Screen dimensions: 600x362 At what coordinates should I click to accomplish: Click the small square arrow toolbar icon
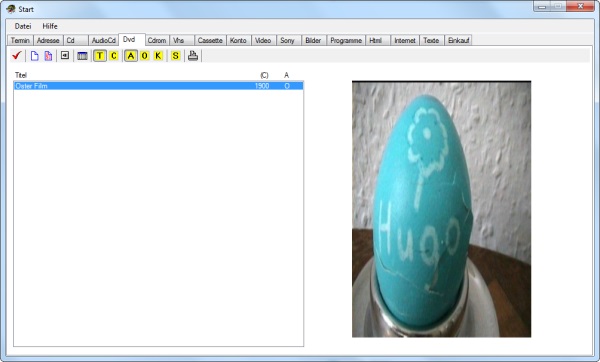65,55
